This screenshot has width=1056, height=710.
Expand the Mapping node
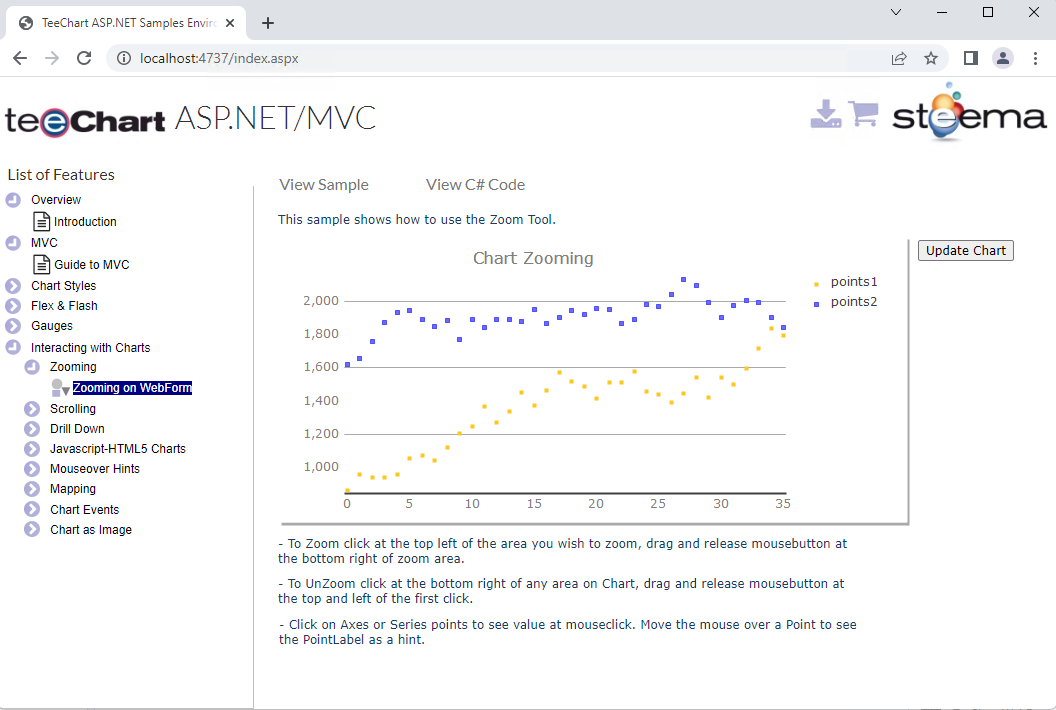pyautogui.click(x=32, y=489)
